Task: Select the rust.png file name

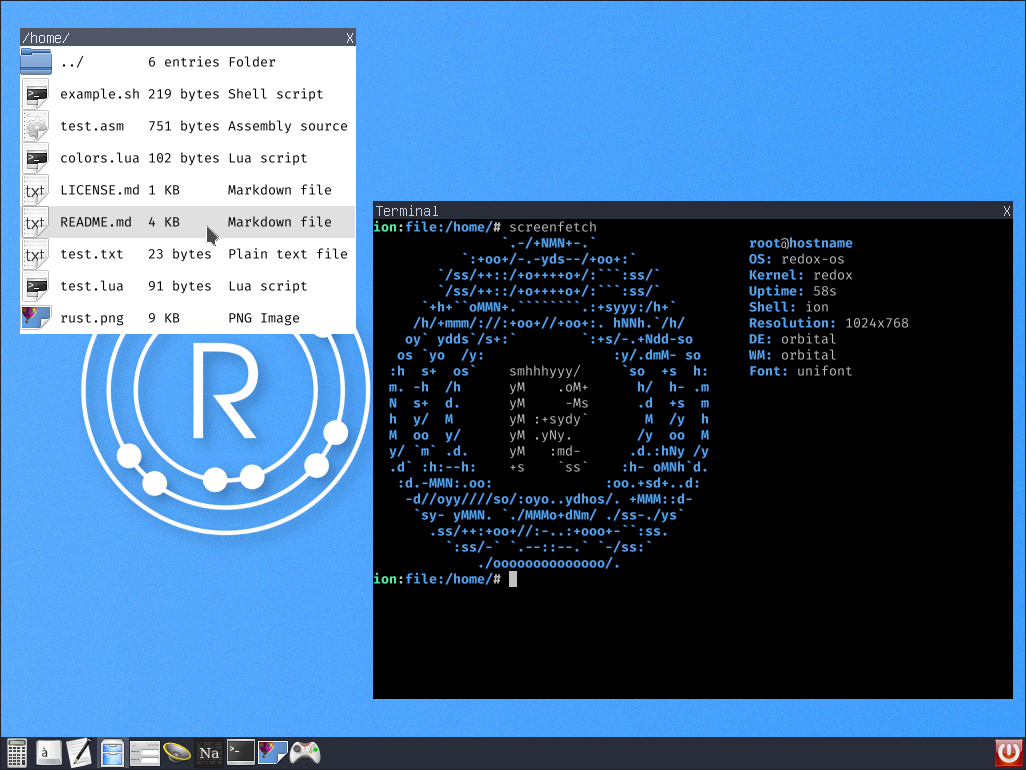Action: coord(92,319)
